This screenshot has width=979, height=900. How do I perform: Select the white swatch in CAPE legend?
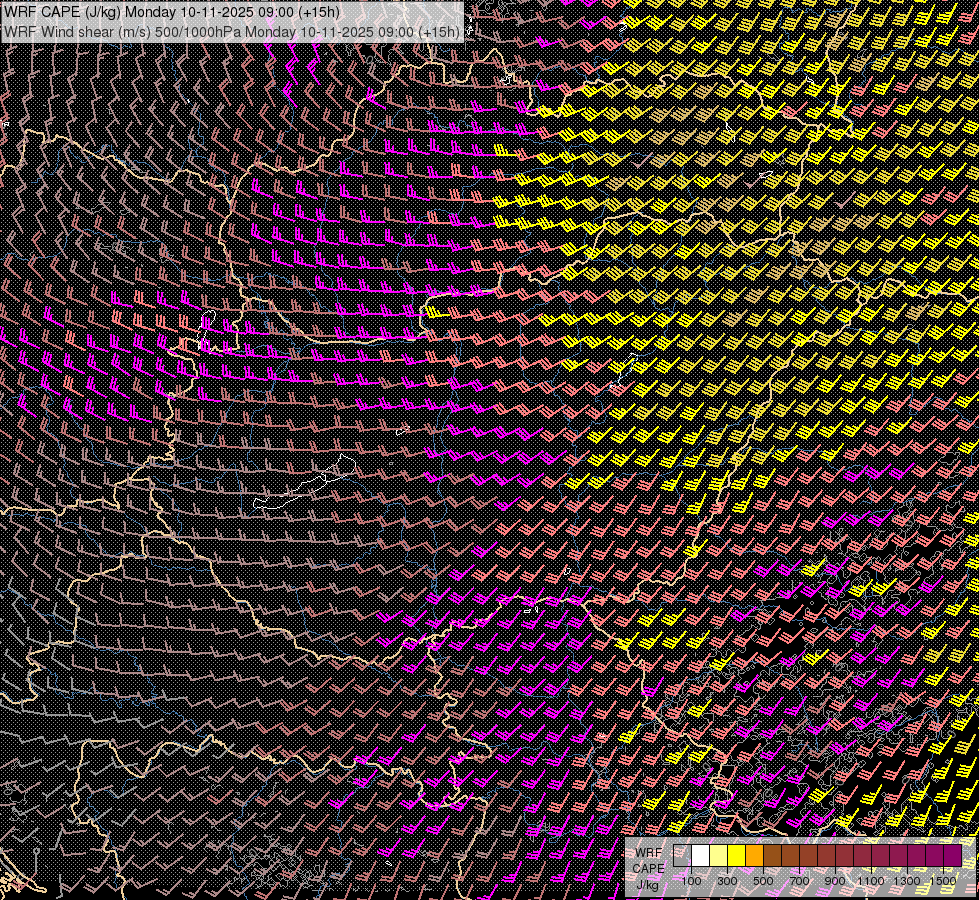click(700, 855)
